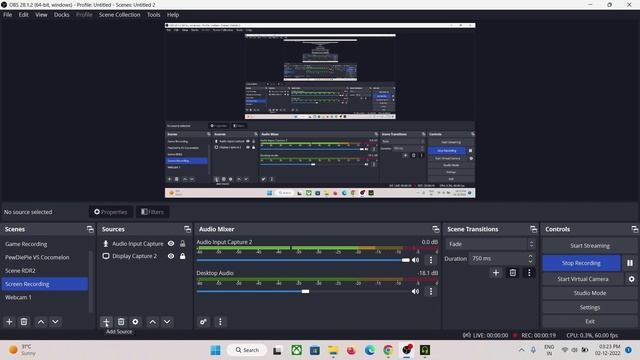Add a configurable transition with the plus icon
Viewport: 640px width, 360px height.
click(x=496, y=273)
